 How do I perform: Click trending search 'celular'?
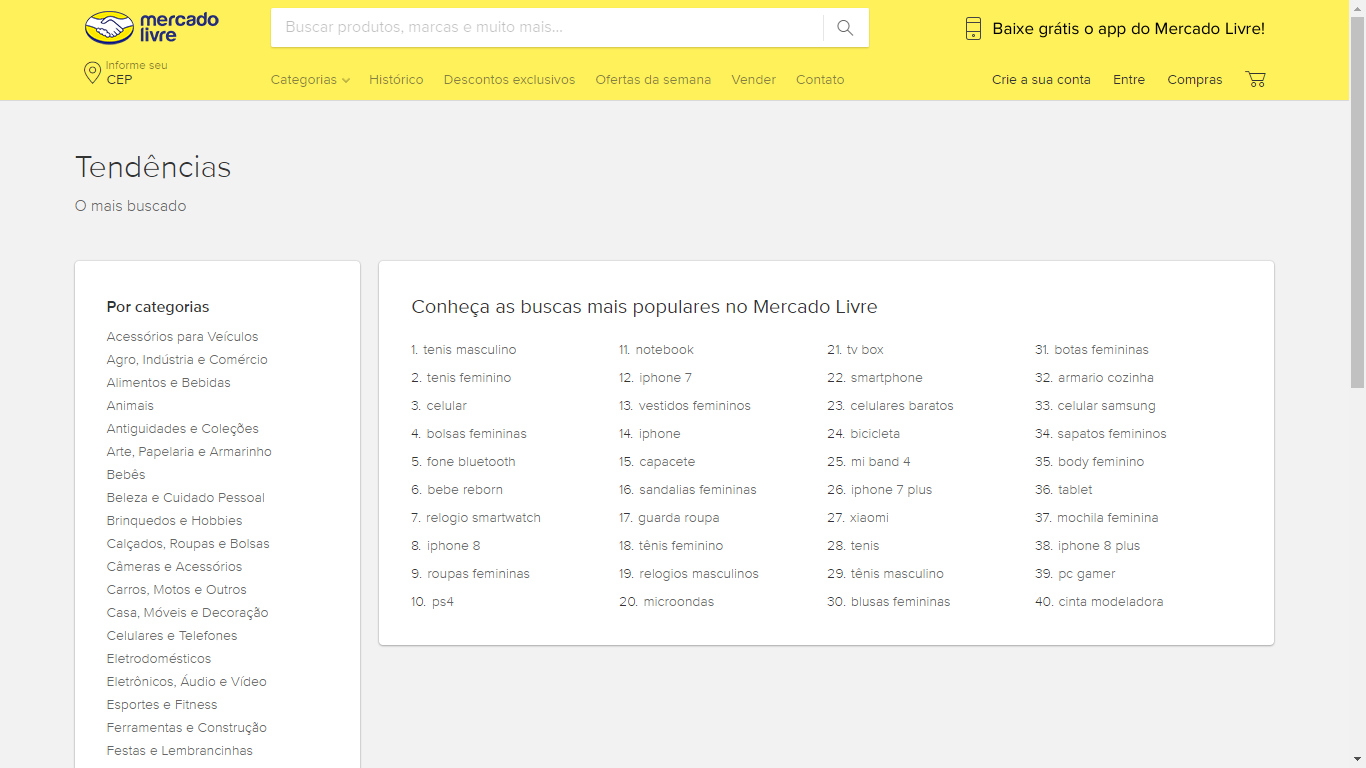pyautogui.click(x=447, y=406)
